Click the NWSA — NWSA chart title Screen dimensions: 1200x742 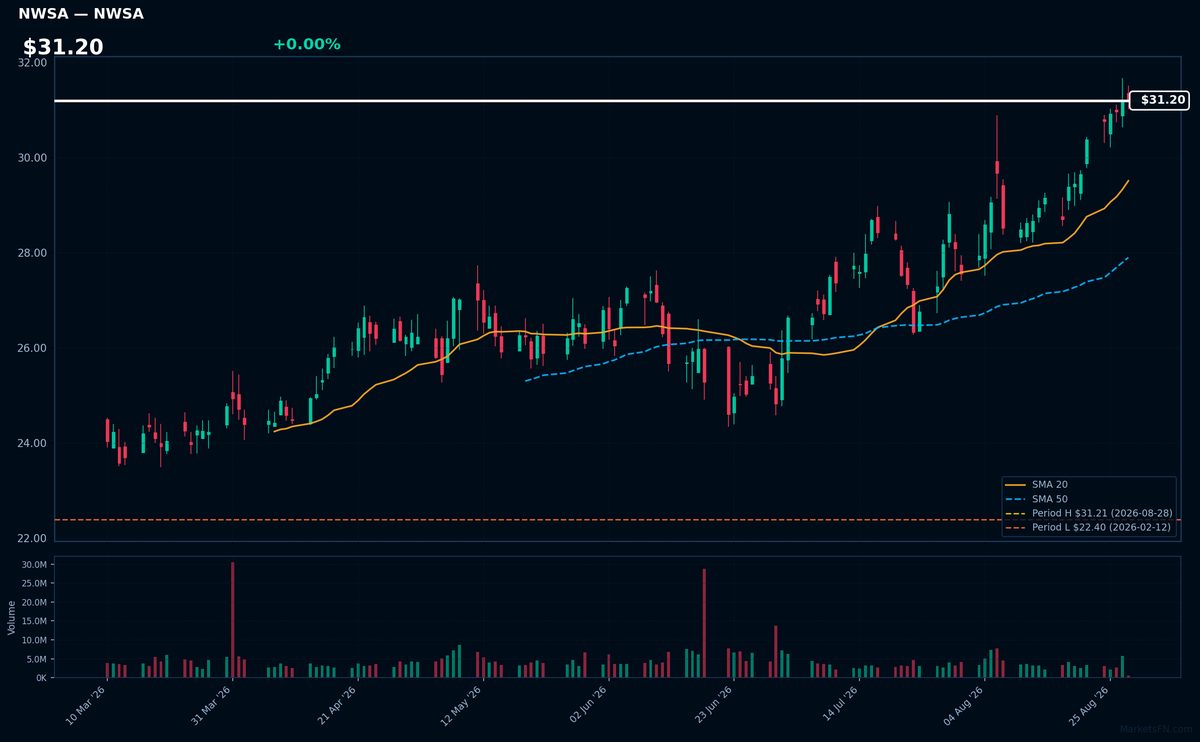(81, 14)
